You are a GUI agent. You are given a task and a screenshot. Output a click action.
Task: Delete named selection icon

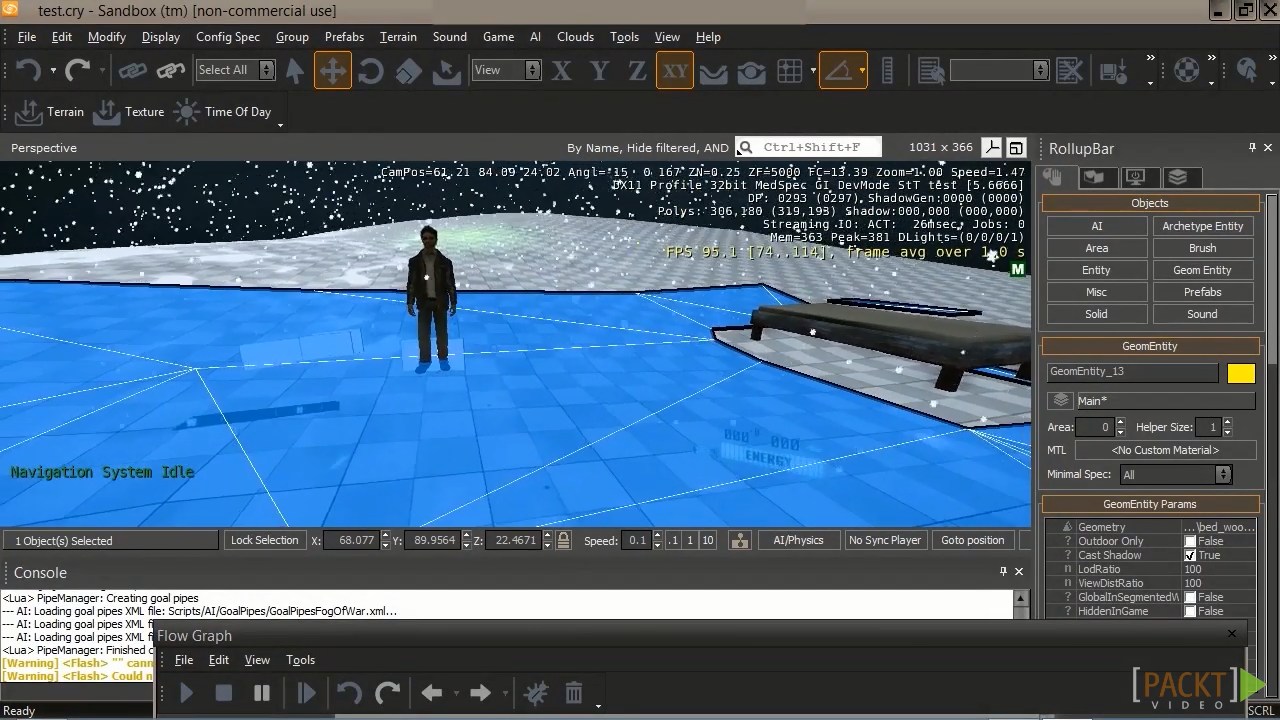[1070, 71]
